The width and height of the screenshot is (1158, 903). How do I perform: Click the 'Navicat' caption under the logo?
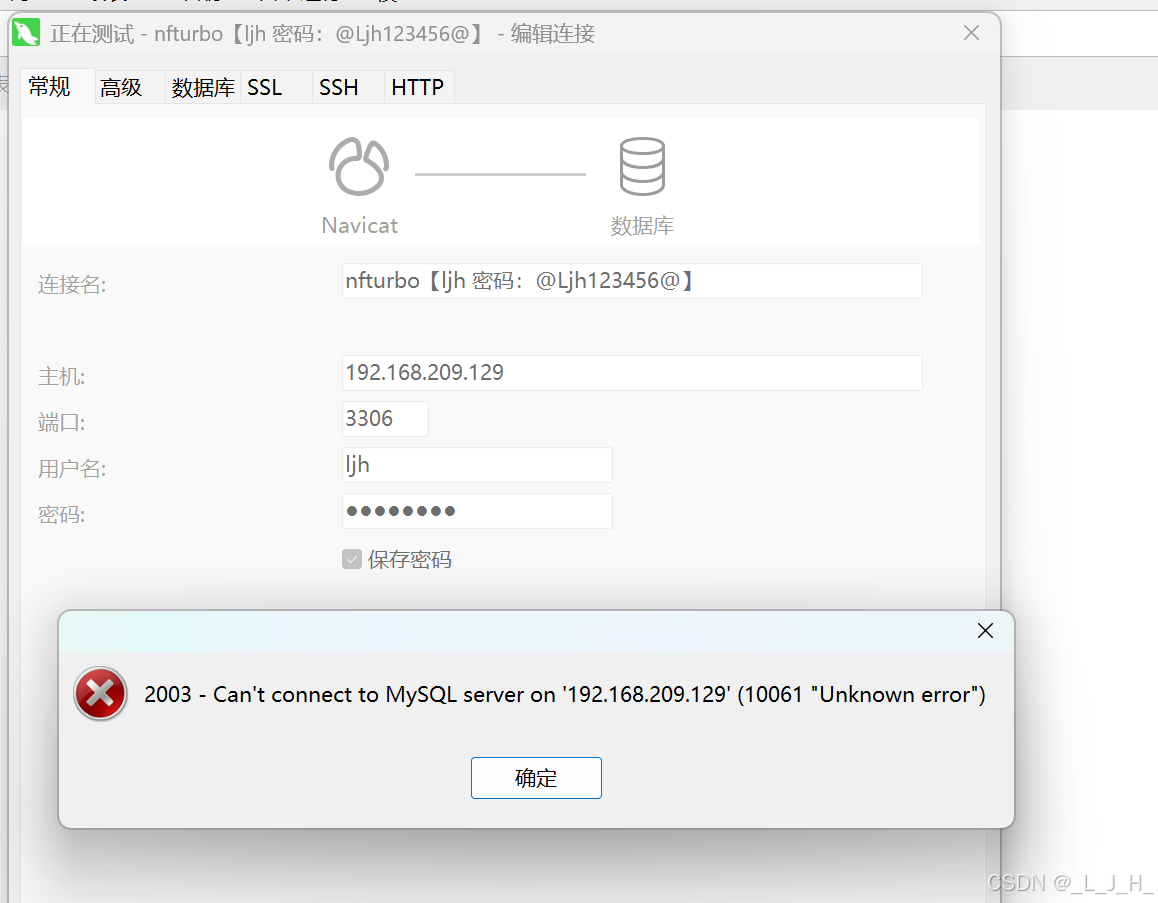point(360,225)
